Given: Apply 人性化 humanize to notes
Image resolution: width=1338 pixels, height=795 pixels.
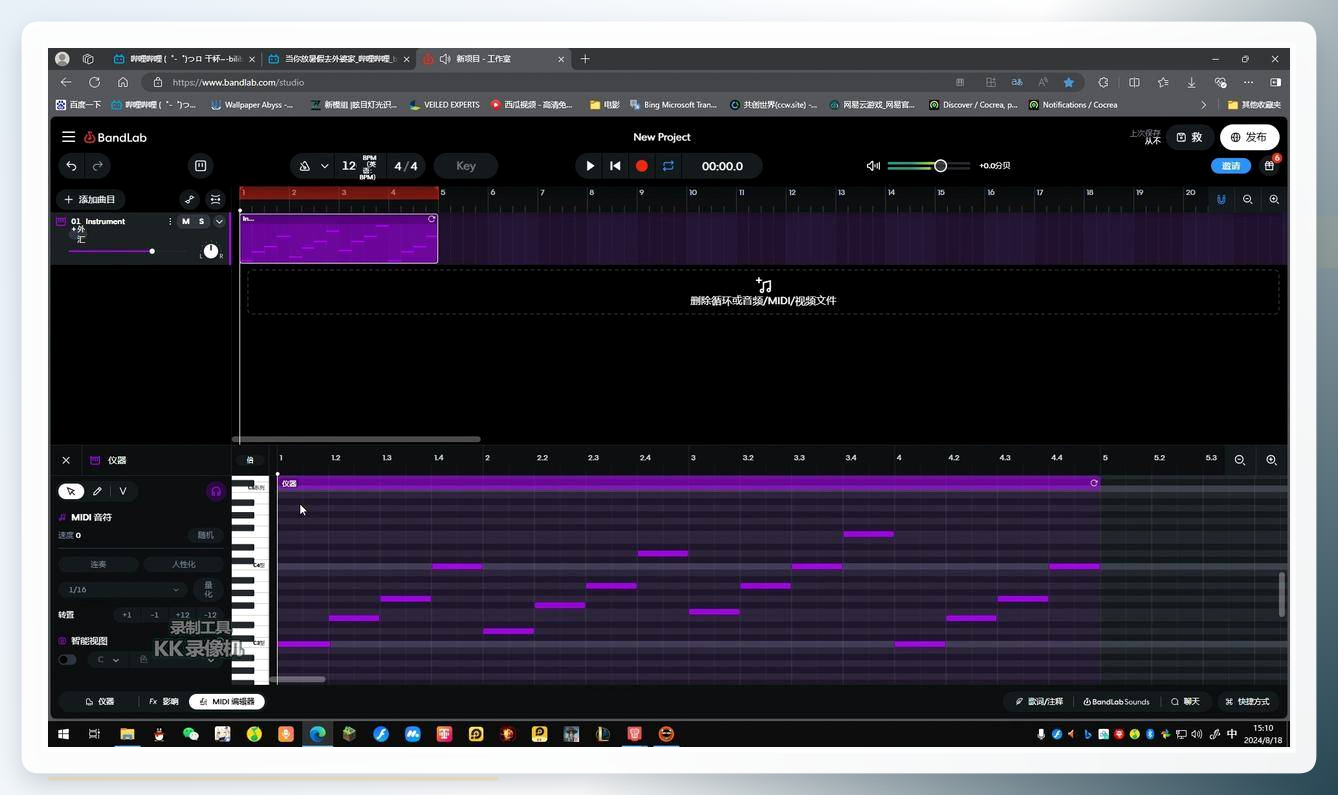Looking at the screenshot, I should pyautogui.click(x=183, y=564).
